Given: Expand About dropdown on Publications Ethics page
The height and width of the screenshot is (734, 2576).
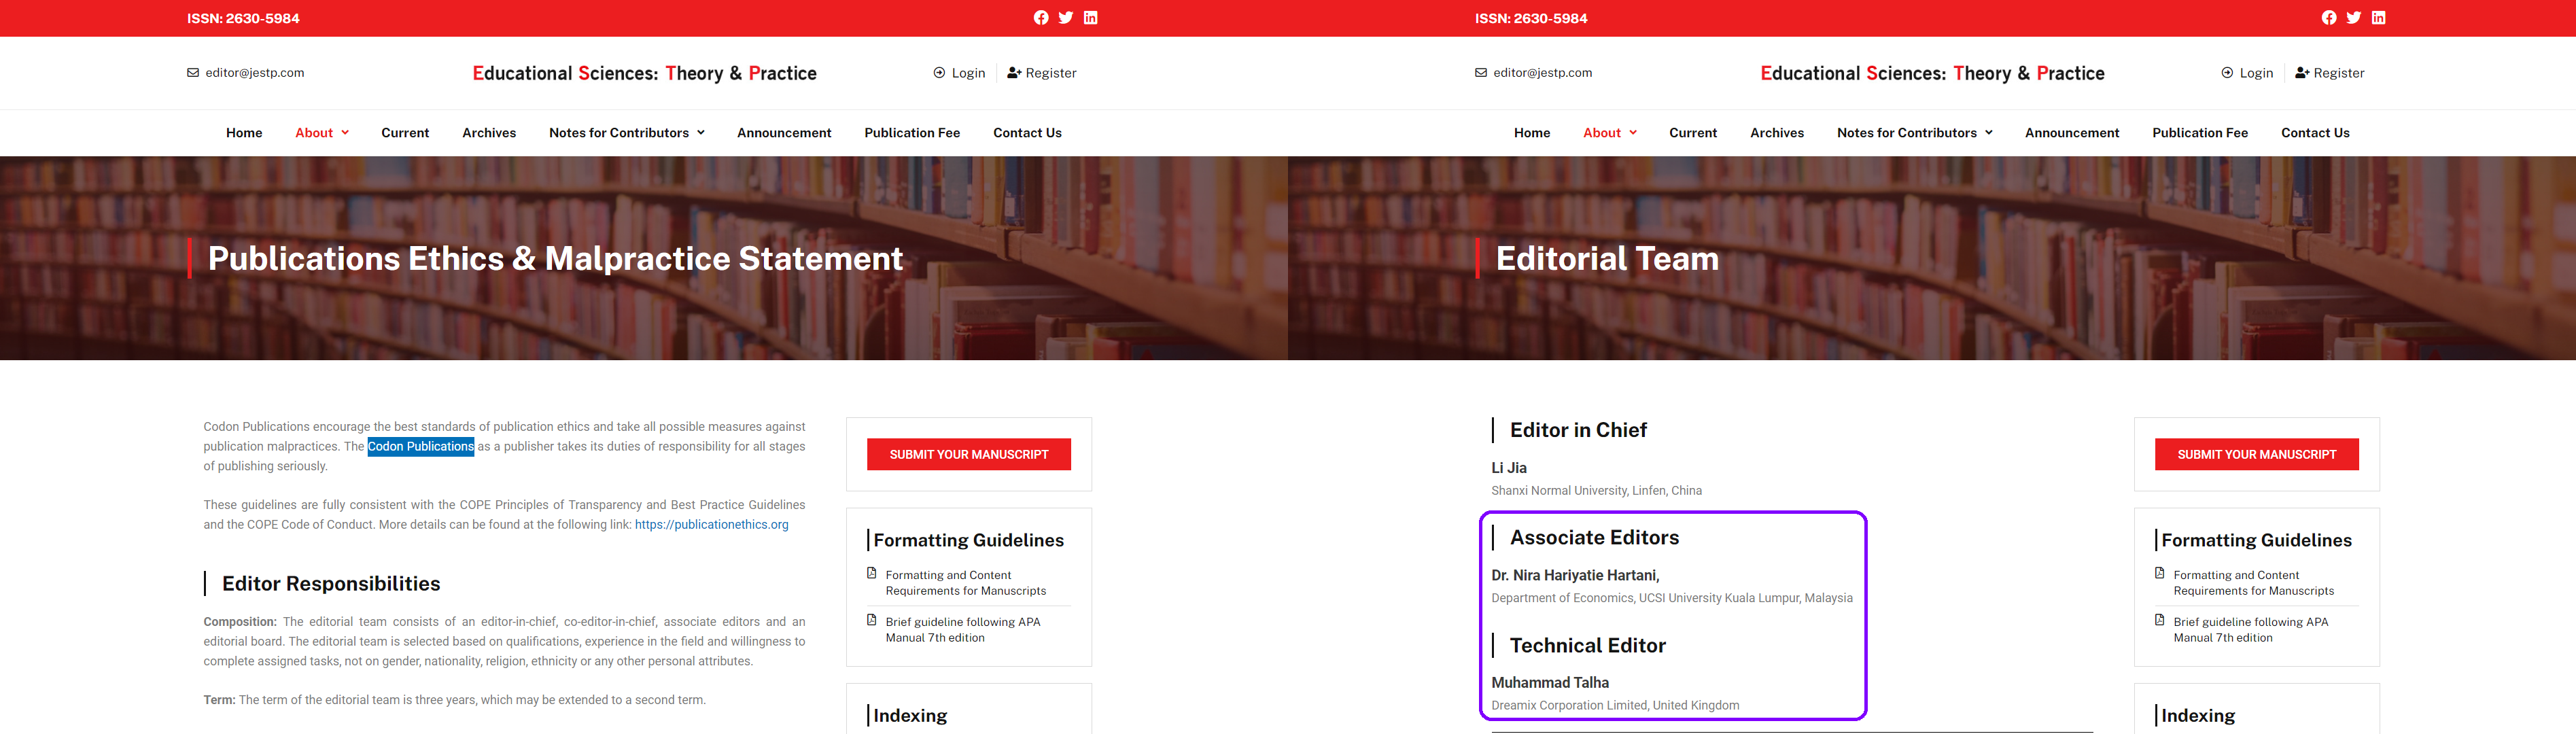Looking at the screenshot, I should point(322,133).
